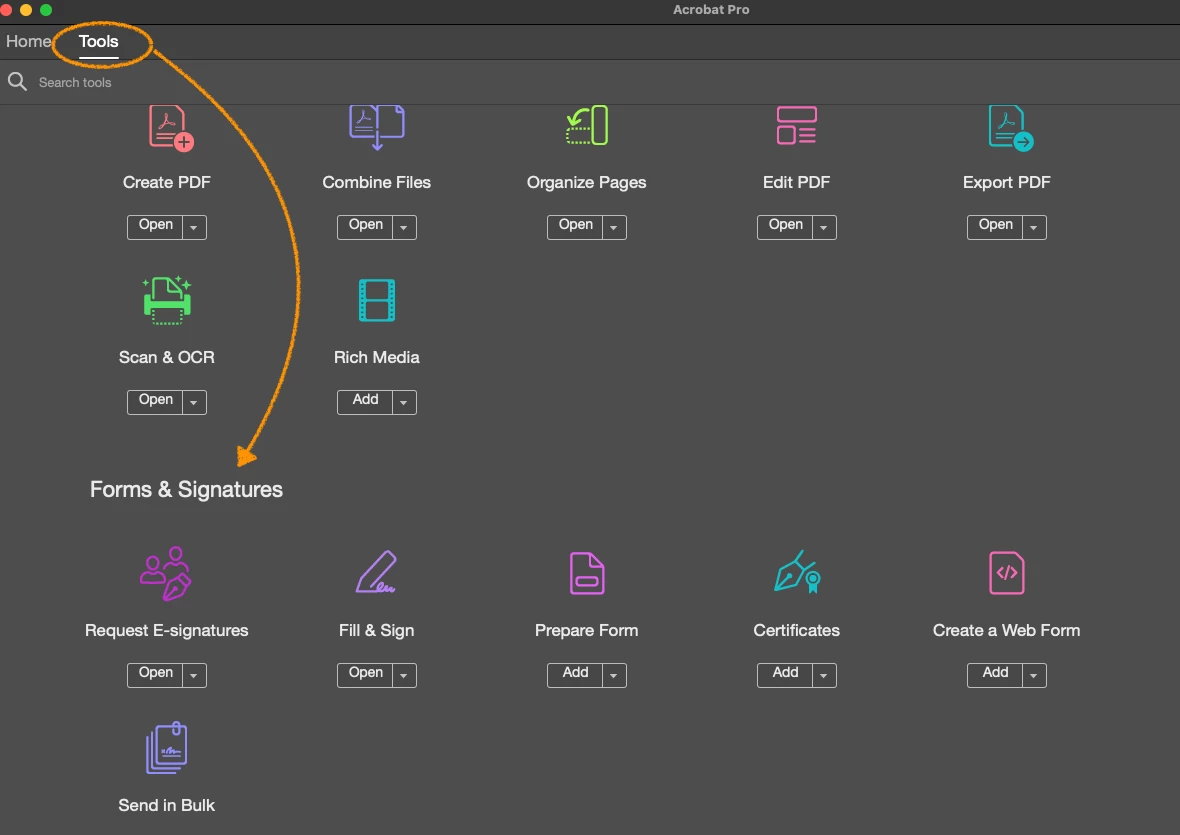Click the Combine Files label
Image resolution: width=1180 pixels, height=835 pixels.
[x=376, y=182]
